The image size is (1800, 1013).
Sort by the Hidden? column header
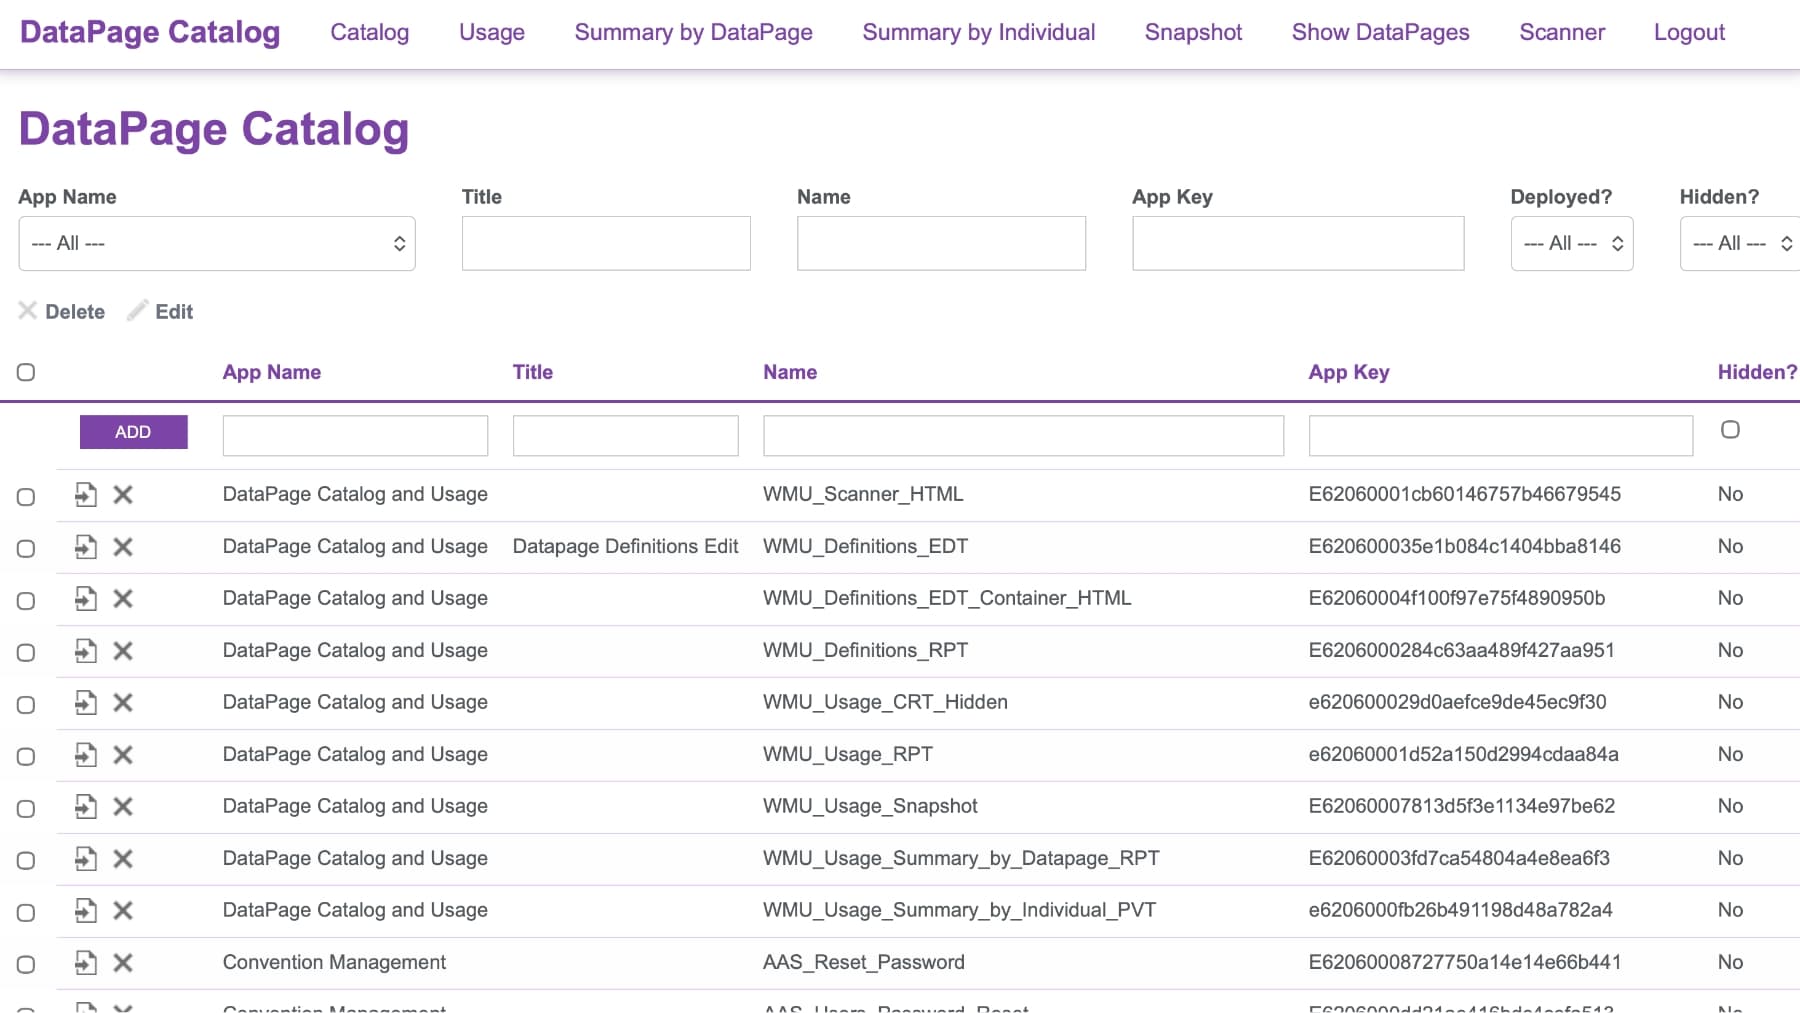(1757, 372)
